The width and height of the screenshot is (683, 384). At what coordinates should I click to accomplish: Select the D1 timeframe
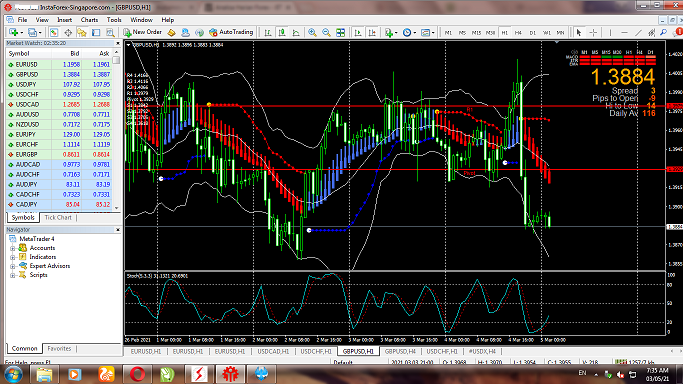(532, 33)
